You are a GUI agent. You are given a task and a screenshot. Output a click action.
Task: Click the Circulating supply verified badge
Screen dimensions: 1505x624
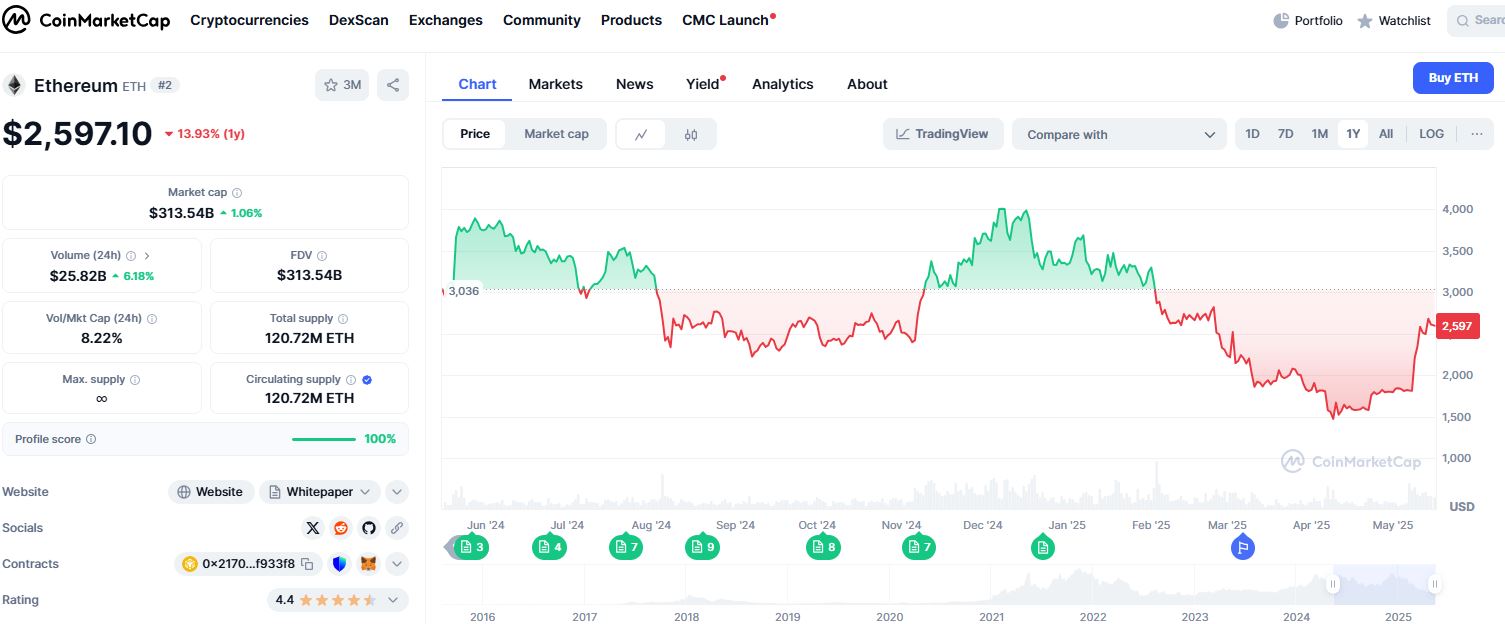367,380
